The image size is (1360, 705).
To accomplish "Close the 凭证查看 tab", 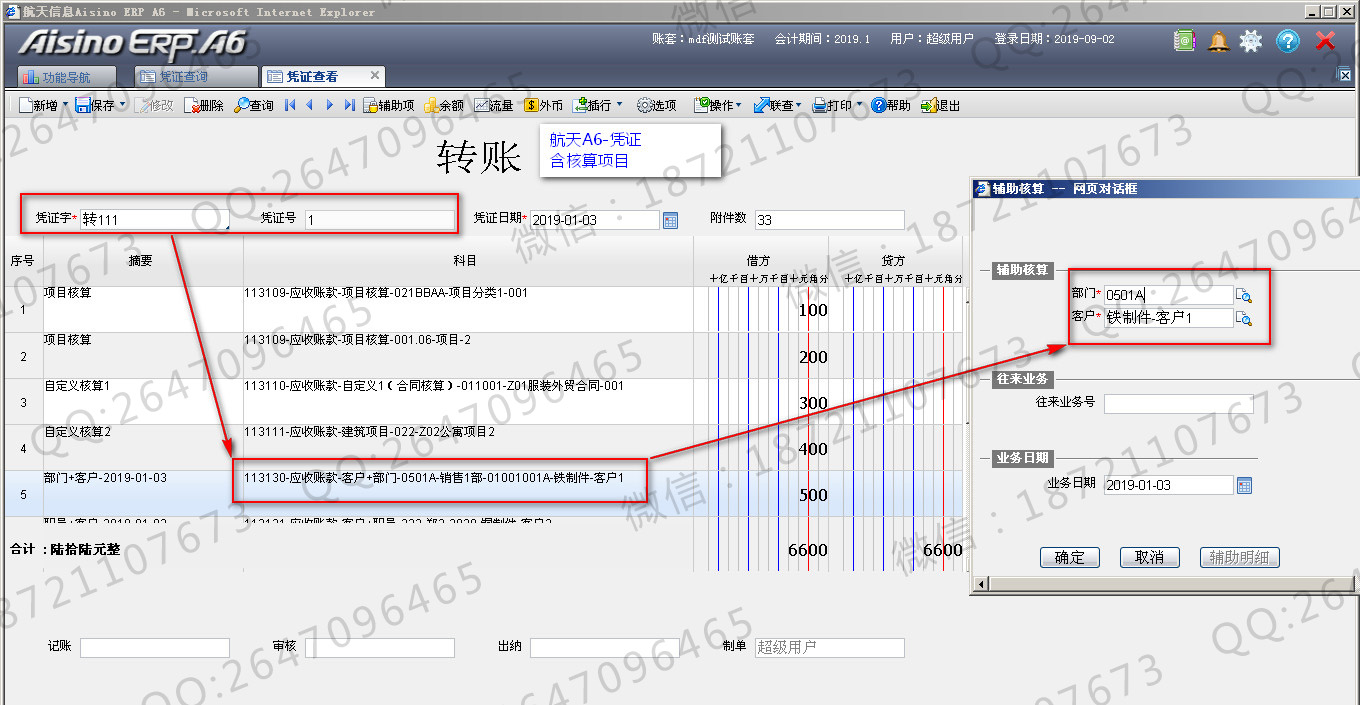I will (x=375, y=76).
